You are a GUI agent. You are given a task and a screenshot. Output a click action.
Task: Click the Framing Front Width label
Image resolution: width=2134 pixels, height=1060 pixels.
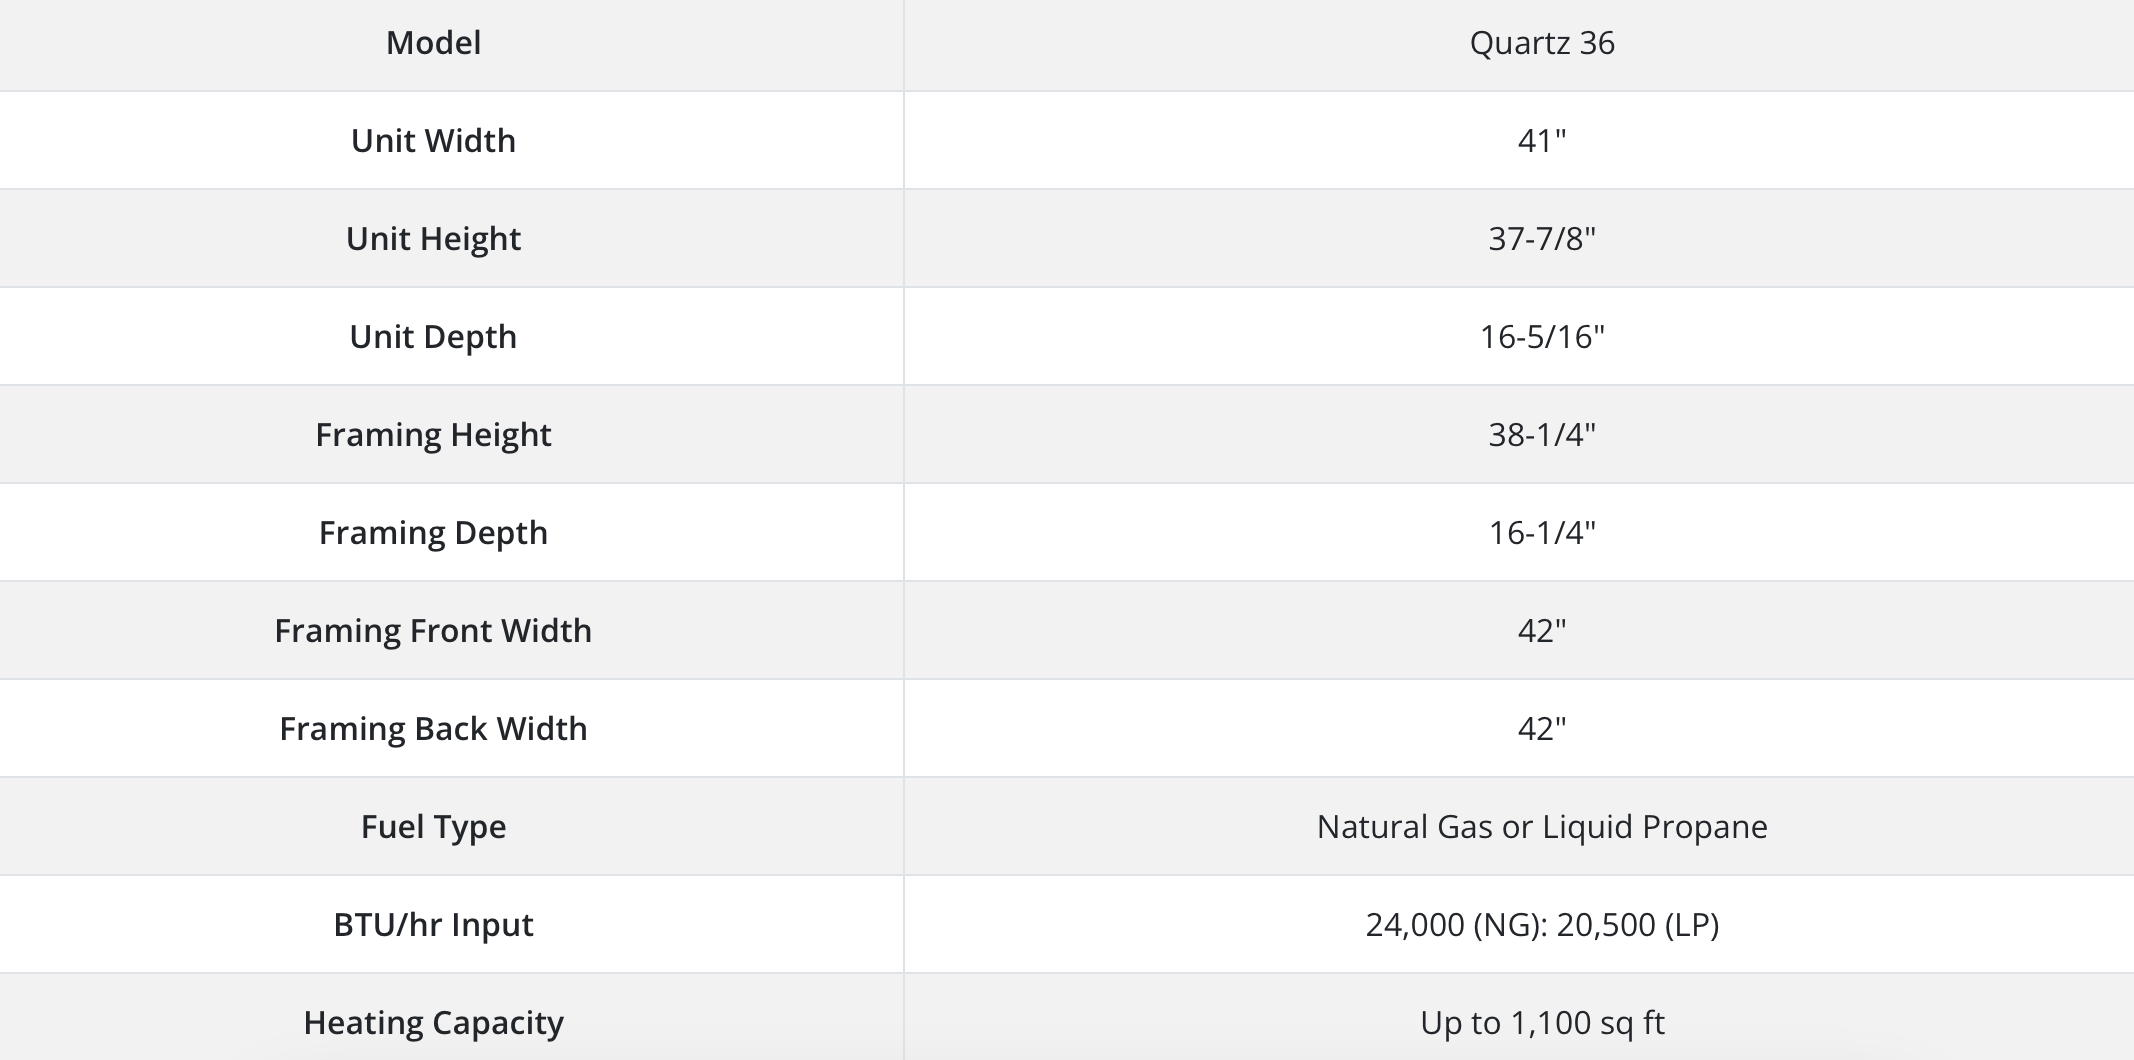[433, 631]
